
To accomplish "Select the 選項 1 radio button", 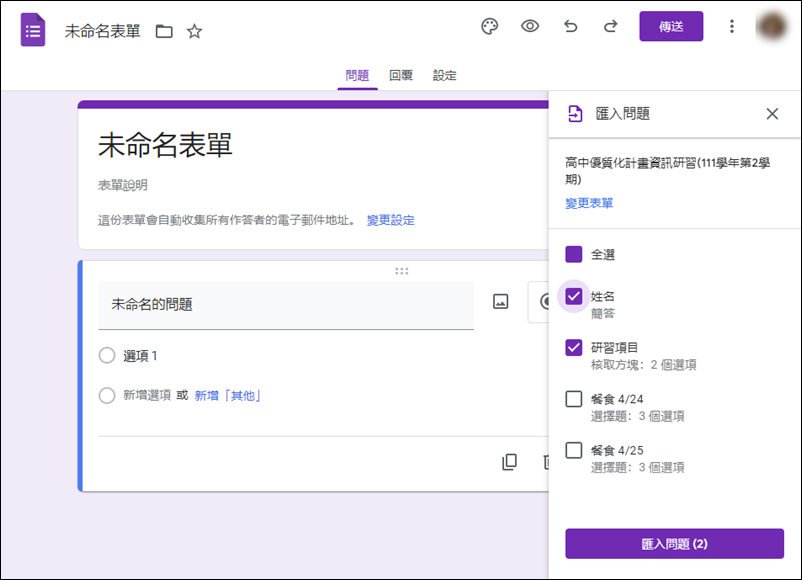I will click(107, 355).
